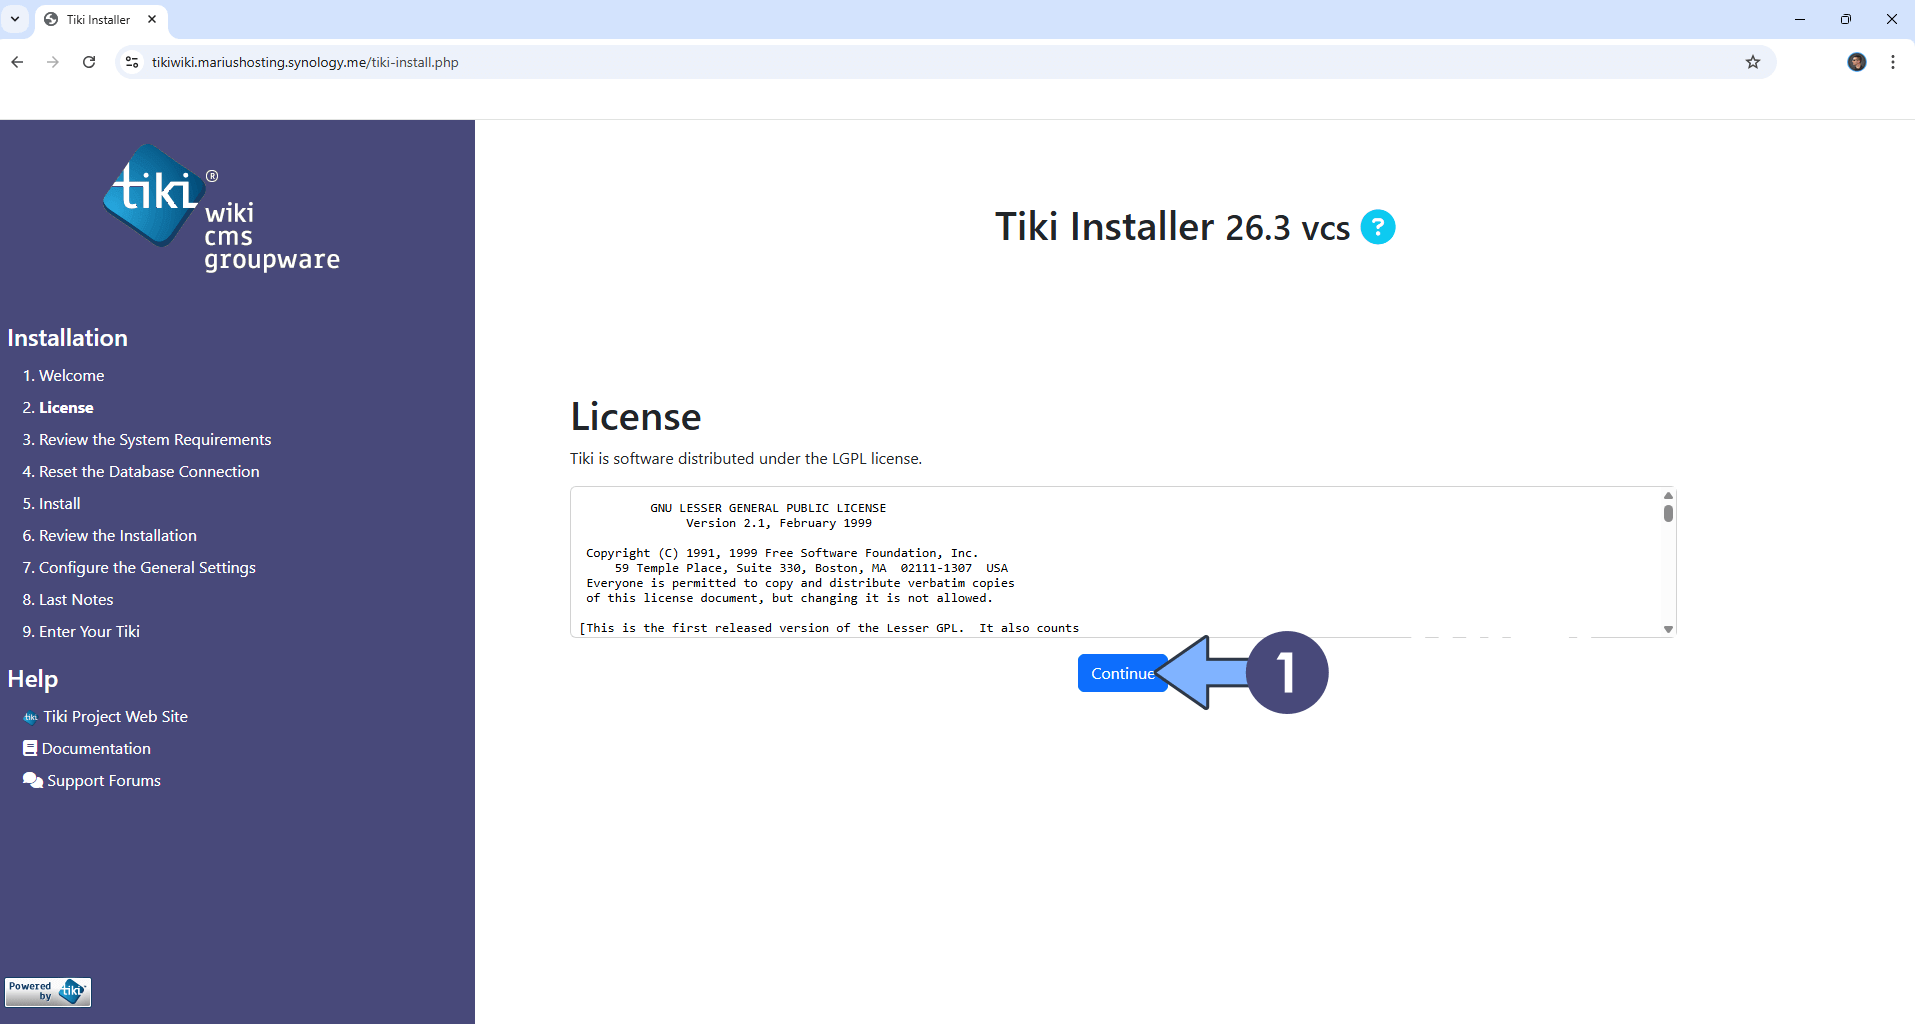The height and width of the screenshot is (1024, 1915).
Task: Open the site information icon in address bar
Action: point(131,62)
